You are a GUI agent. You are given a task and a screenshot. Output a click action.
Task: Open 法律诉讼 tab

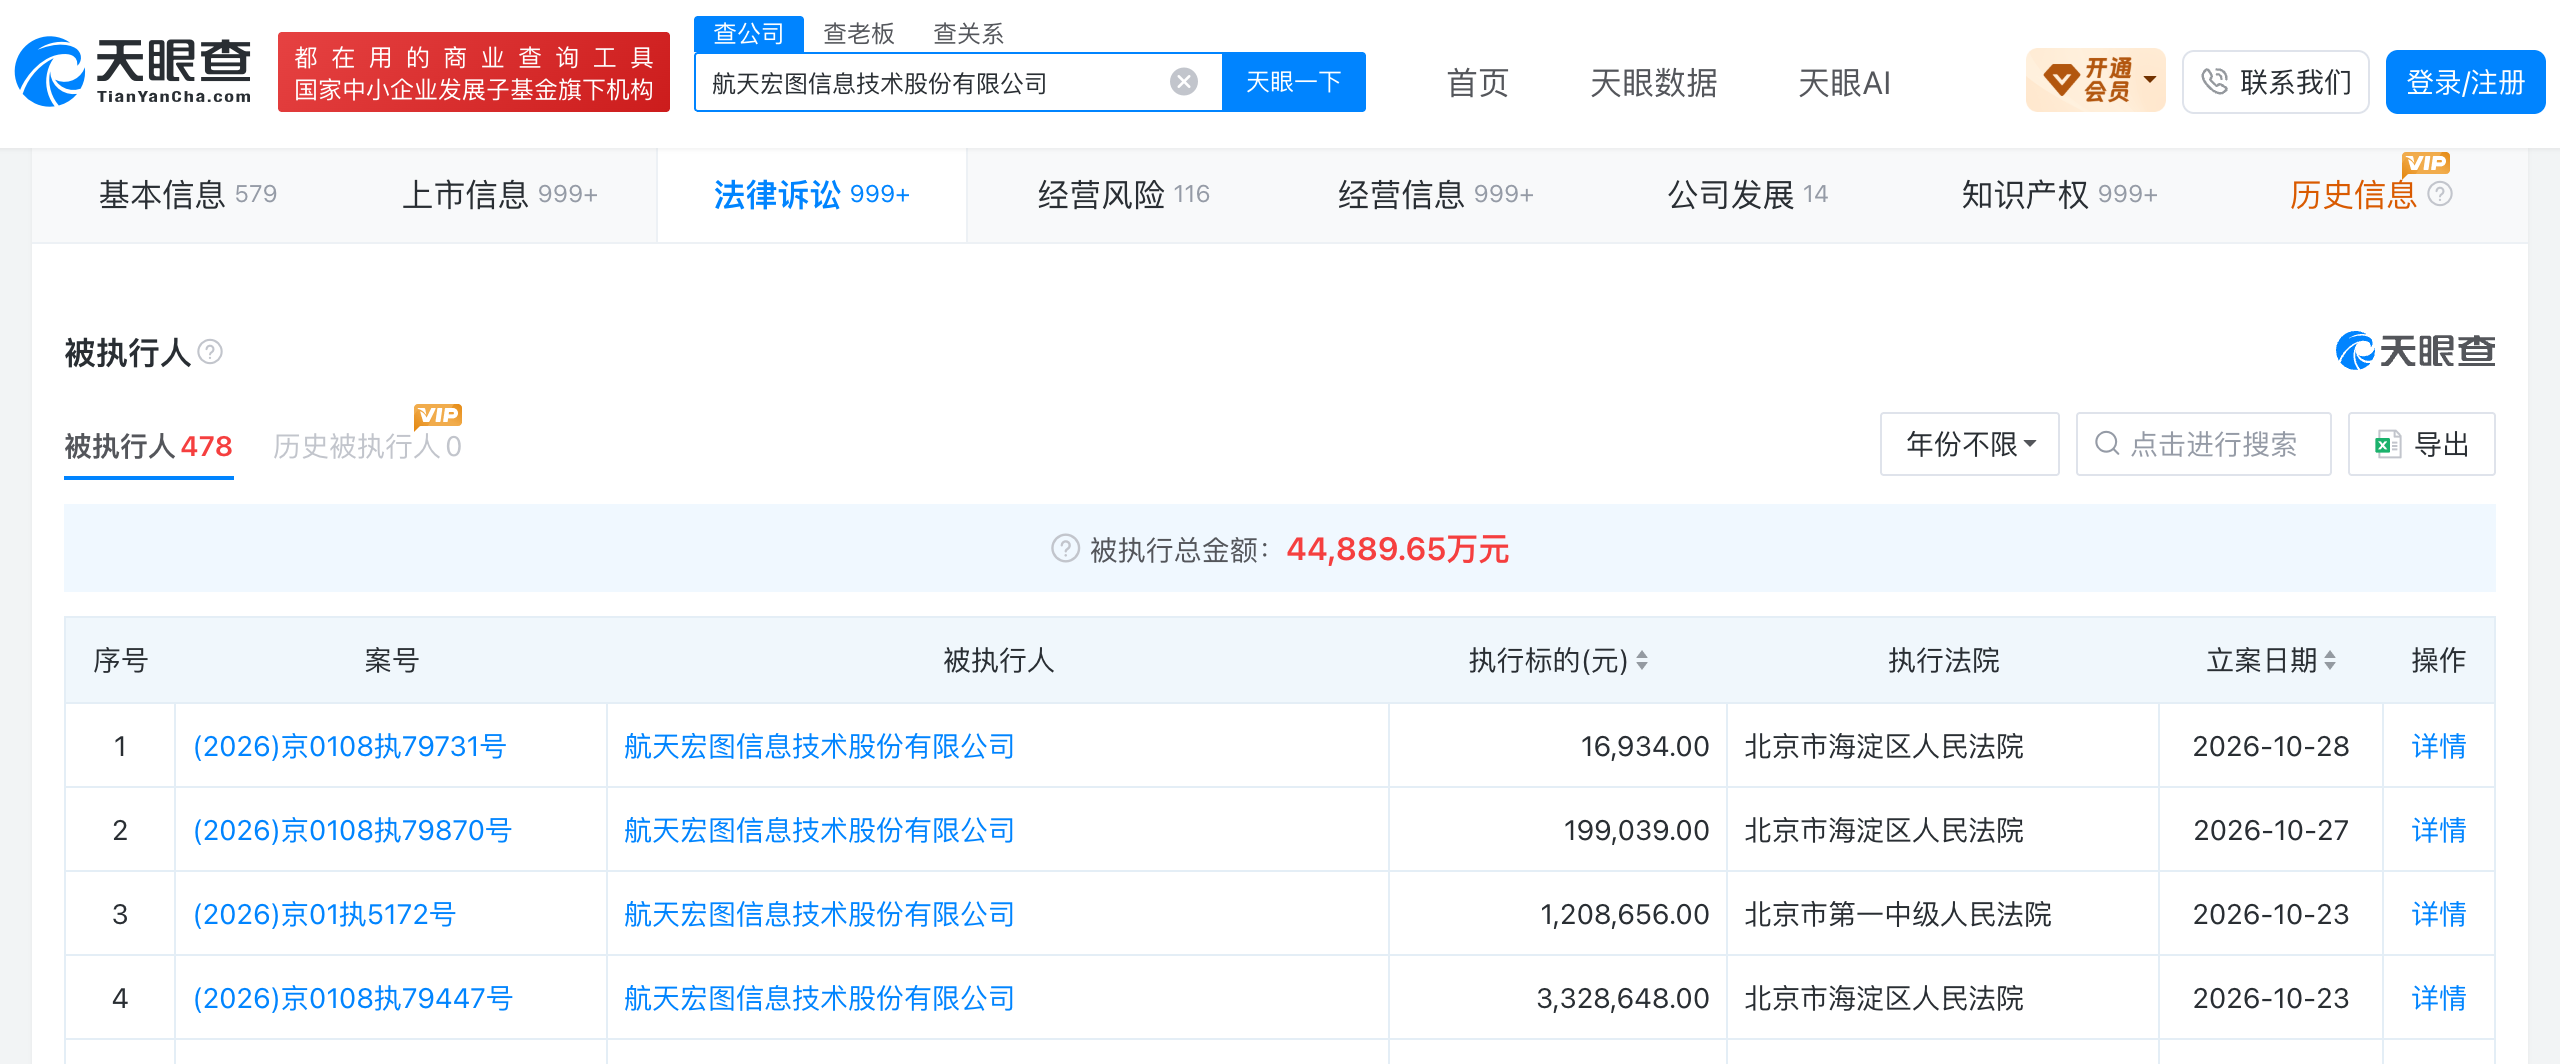811,195
